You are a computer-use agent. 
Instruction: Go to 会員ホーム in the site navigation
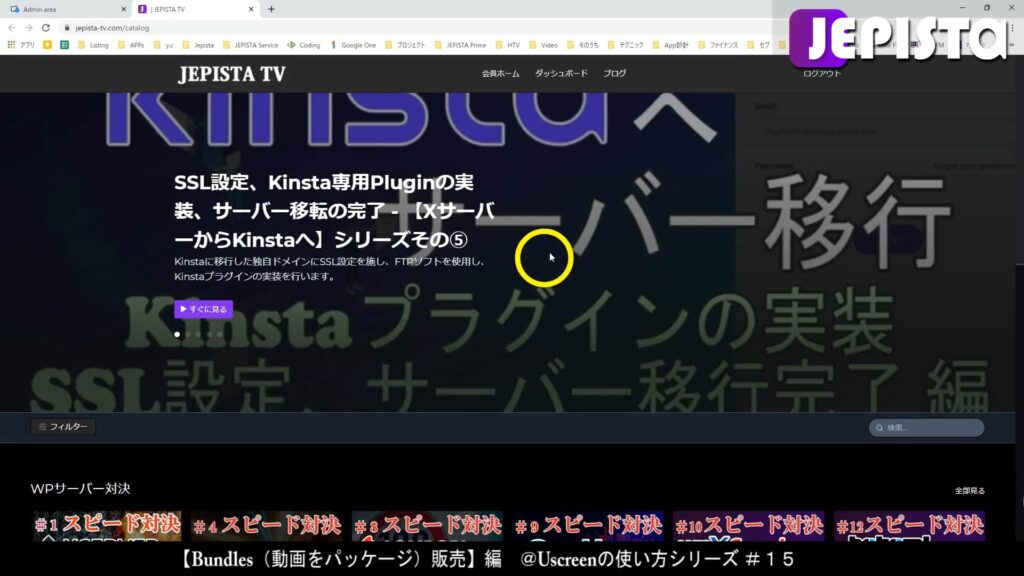pos(500,74)
